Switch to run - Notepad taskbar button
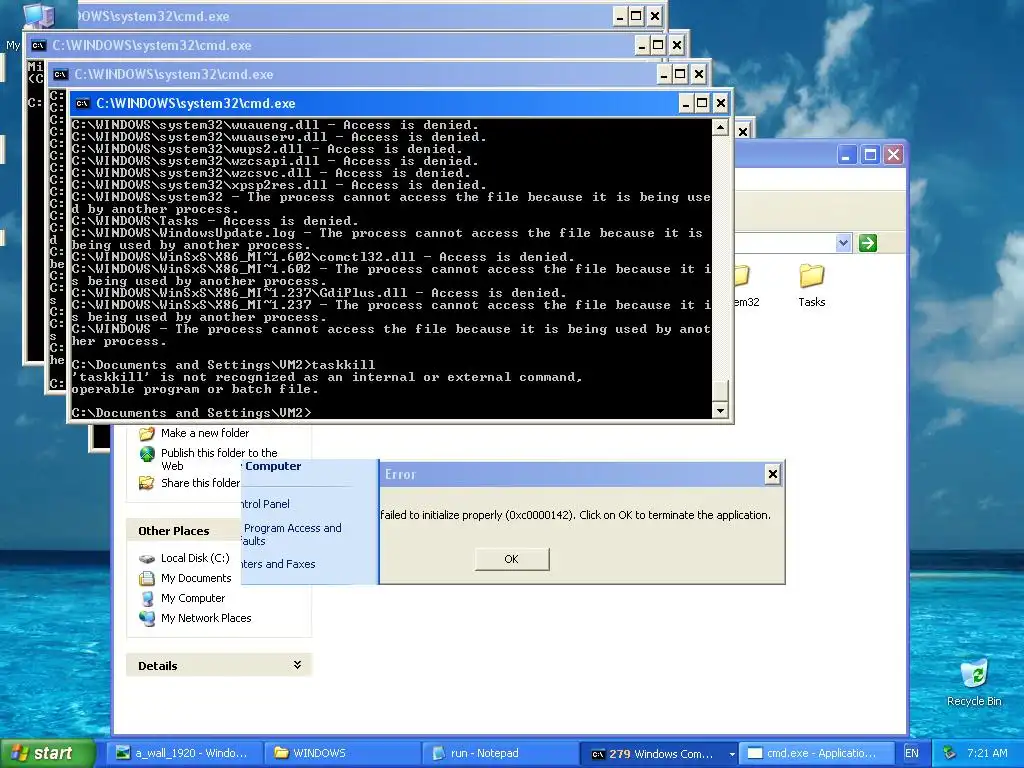Image resolution: width=1024 pixels, height=768 pixels. pos(500,753)
